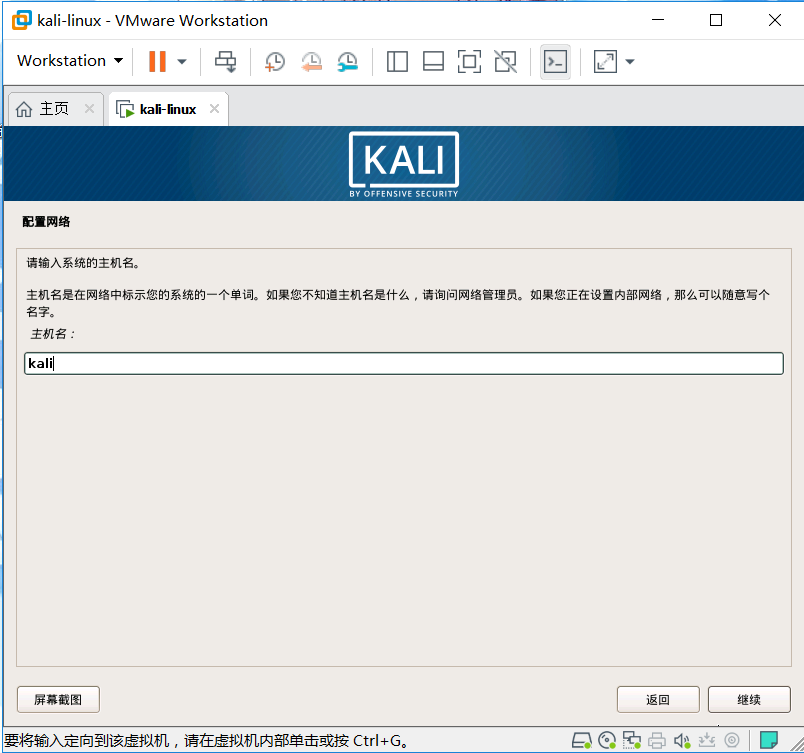Toggle the thumbnail bar view
This screenshot has height=753, width=804.
click(x=433, y=62)
